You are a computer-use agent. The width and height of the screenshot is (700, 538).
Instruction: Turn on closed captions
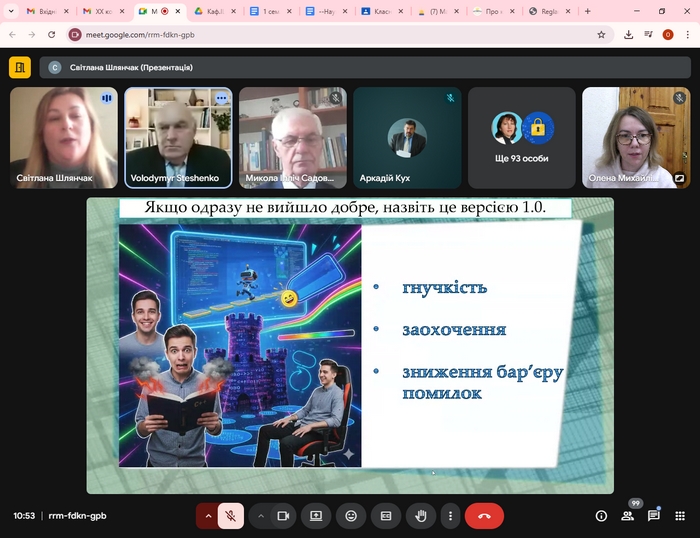[x=386, y=516]
